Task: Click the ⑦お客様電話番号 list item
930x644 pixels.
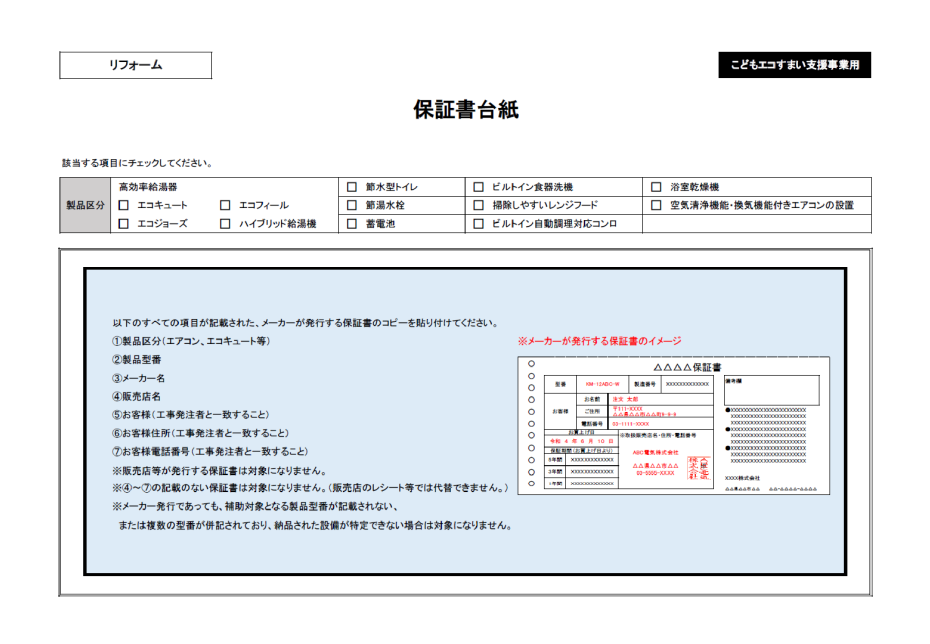Action: [211, 451]
